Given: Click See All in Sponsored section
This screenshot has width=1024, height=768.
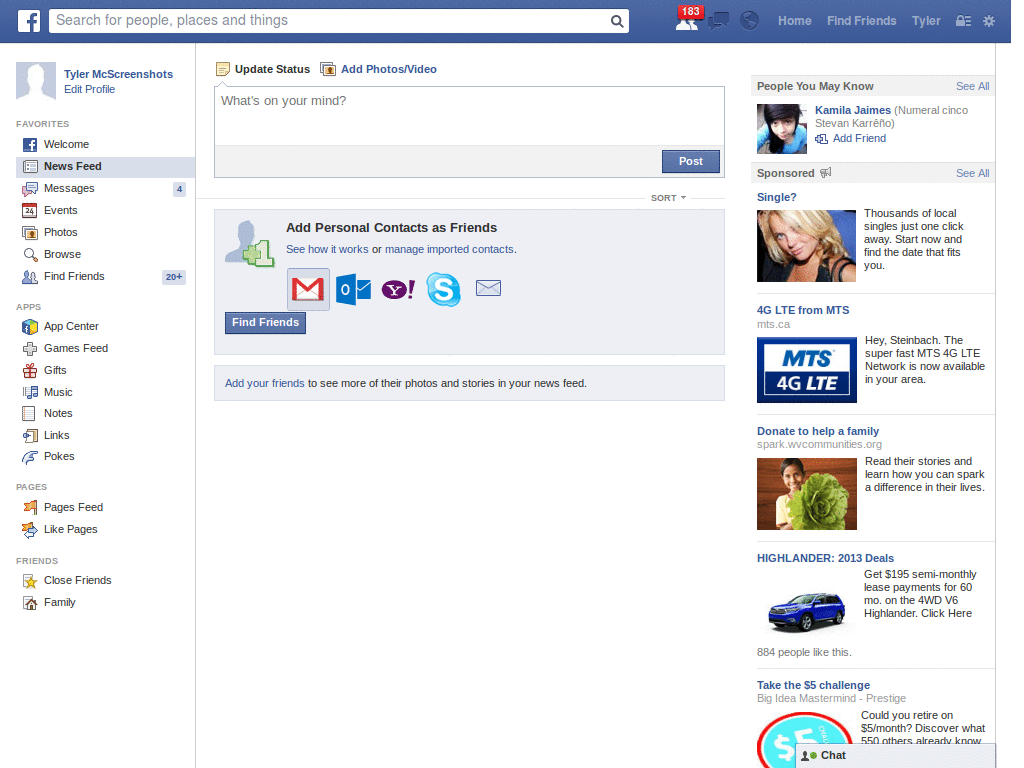Looking at the screenshot, I should tap(972, 173).
